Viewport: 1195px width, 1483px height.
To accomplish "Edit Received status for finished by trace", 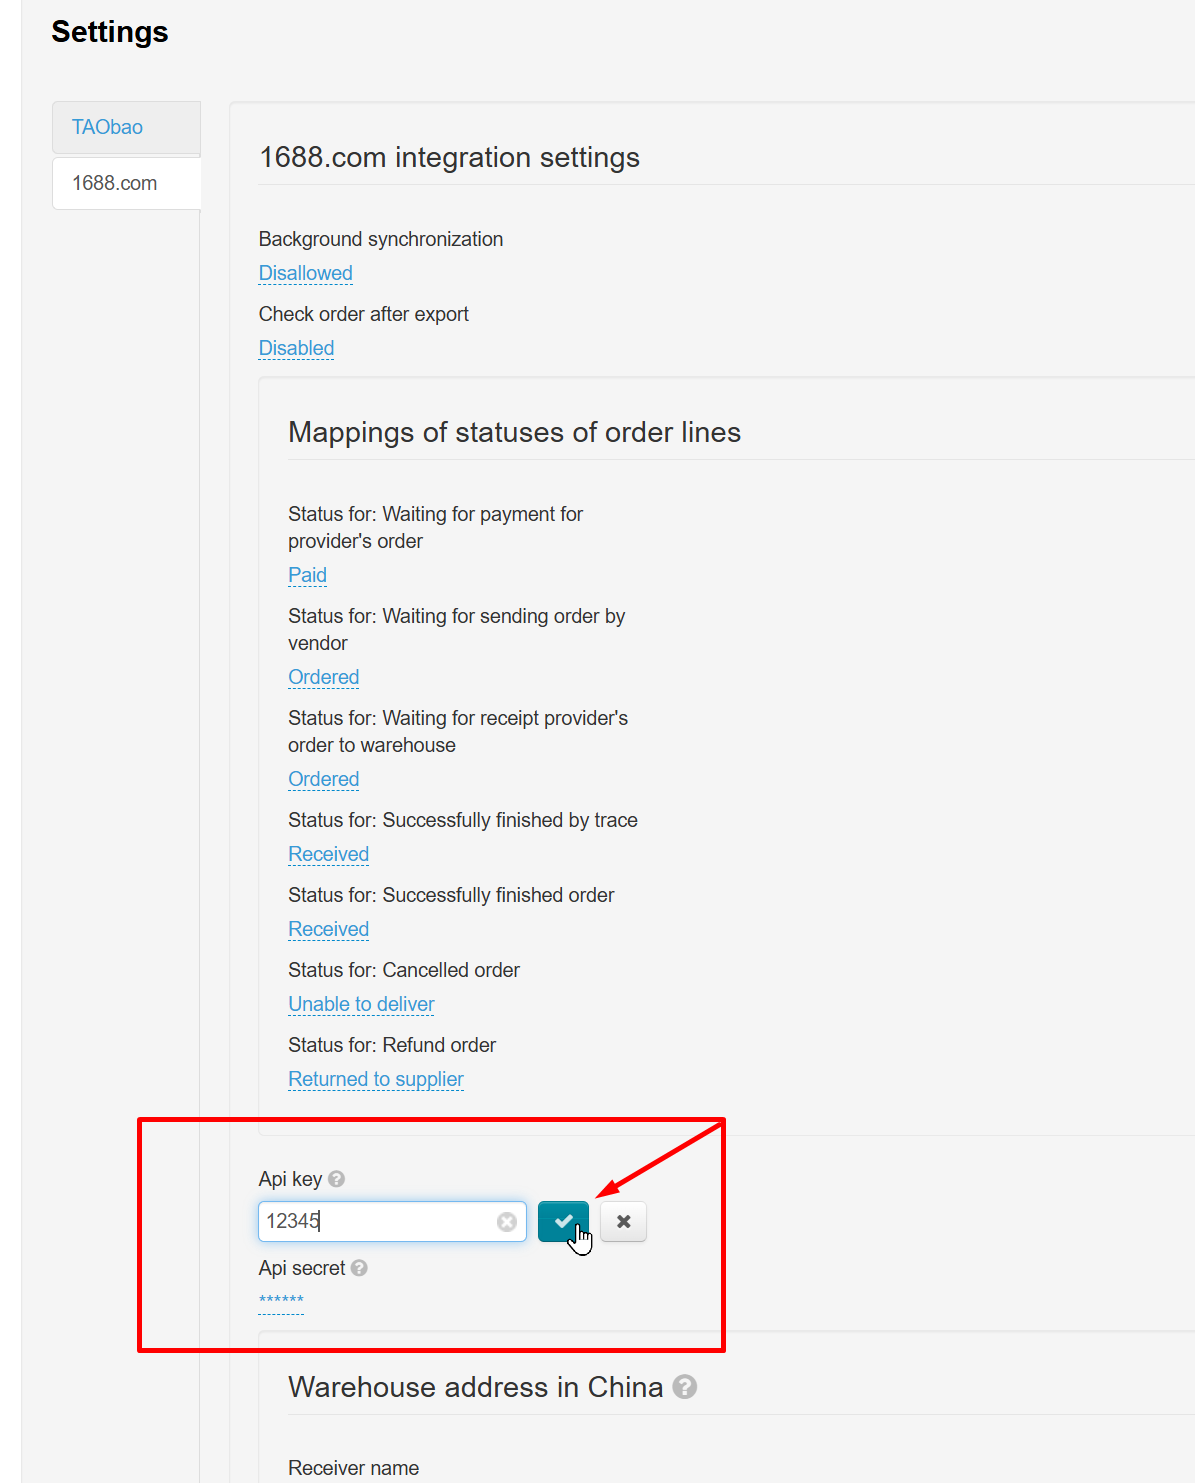I will pos(328,854).
